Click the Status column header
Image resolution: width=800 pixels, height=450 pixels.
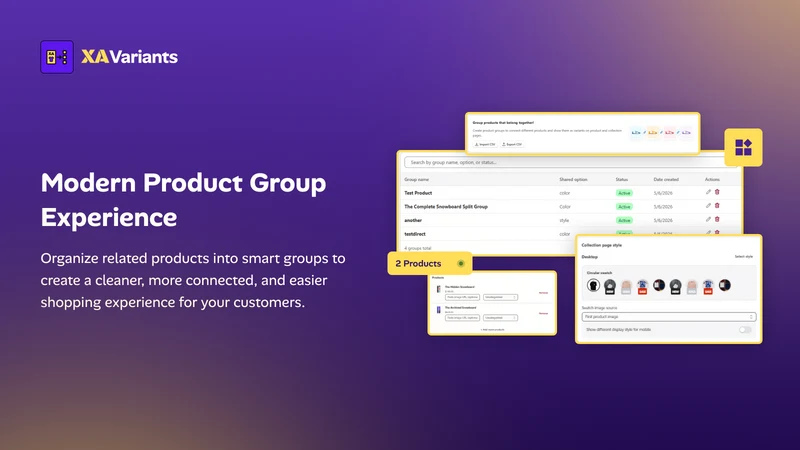click(621, 180)
